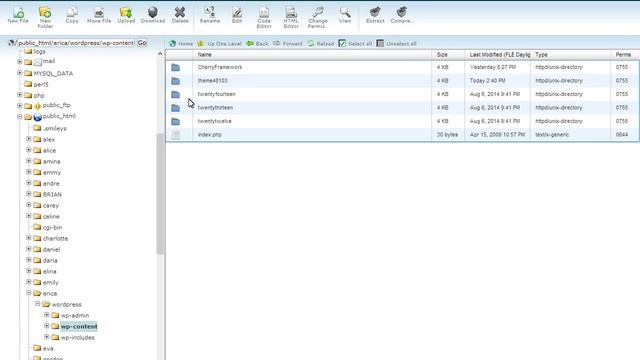Click the Compress toolbar icon
Viewport: 640px width, 360px height.
point(402,15)
